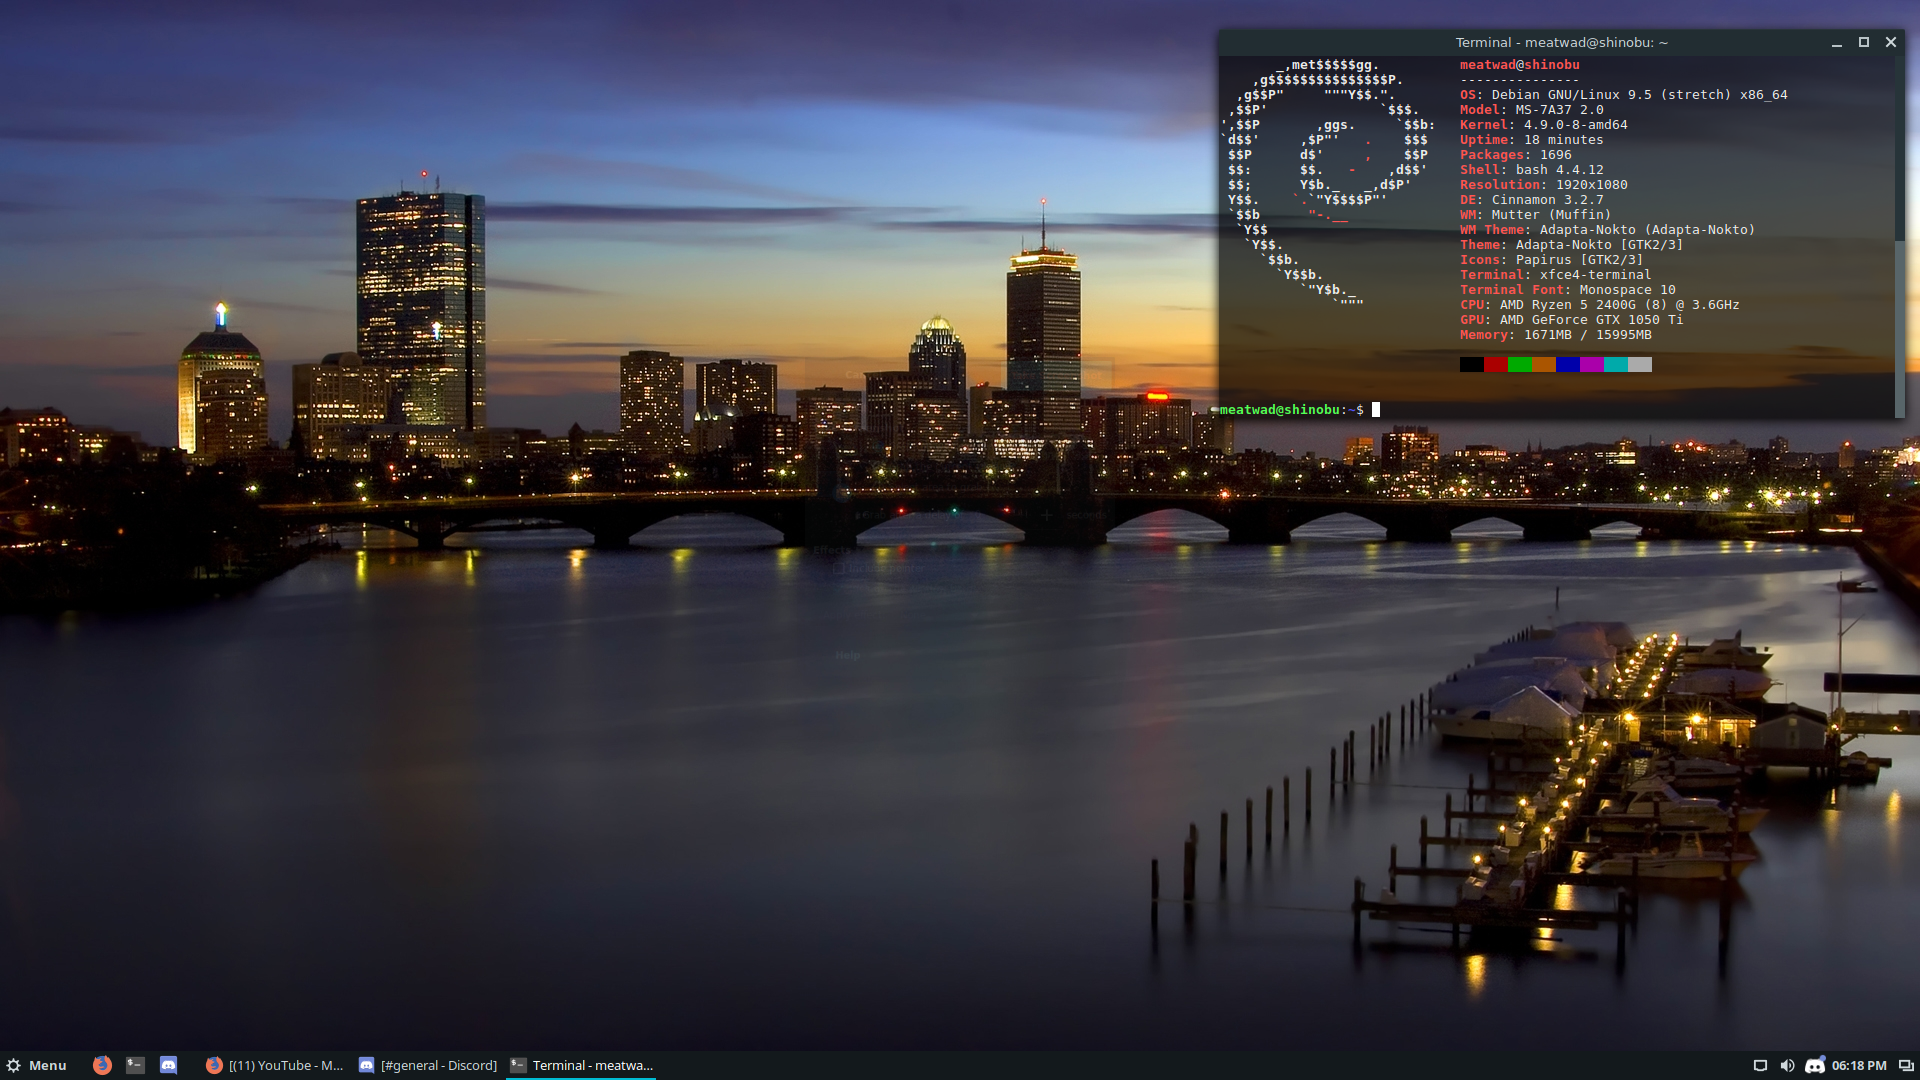The height and width of the screenshot is (1080, 1920).
Task: Minimize the Terminal window
Action: tap(1836, 42)
